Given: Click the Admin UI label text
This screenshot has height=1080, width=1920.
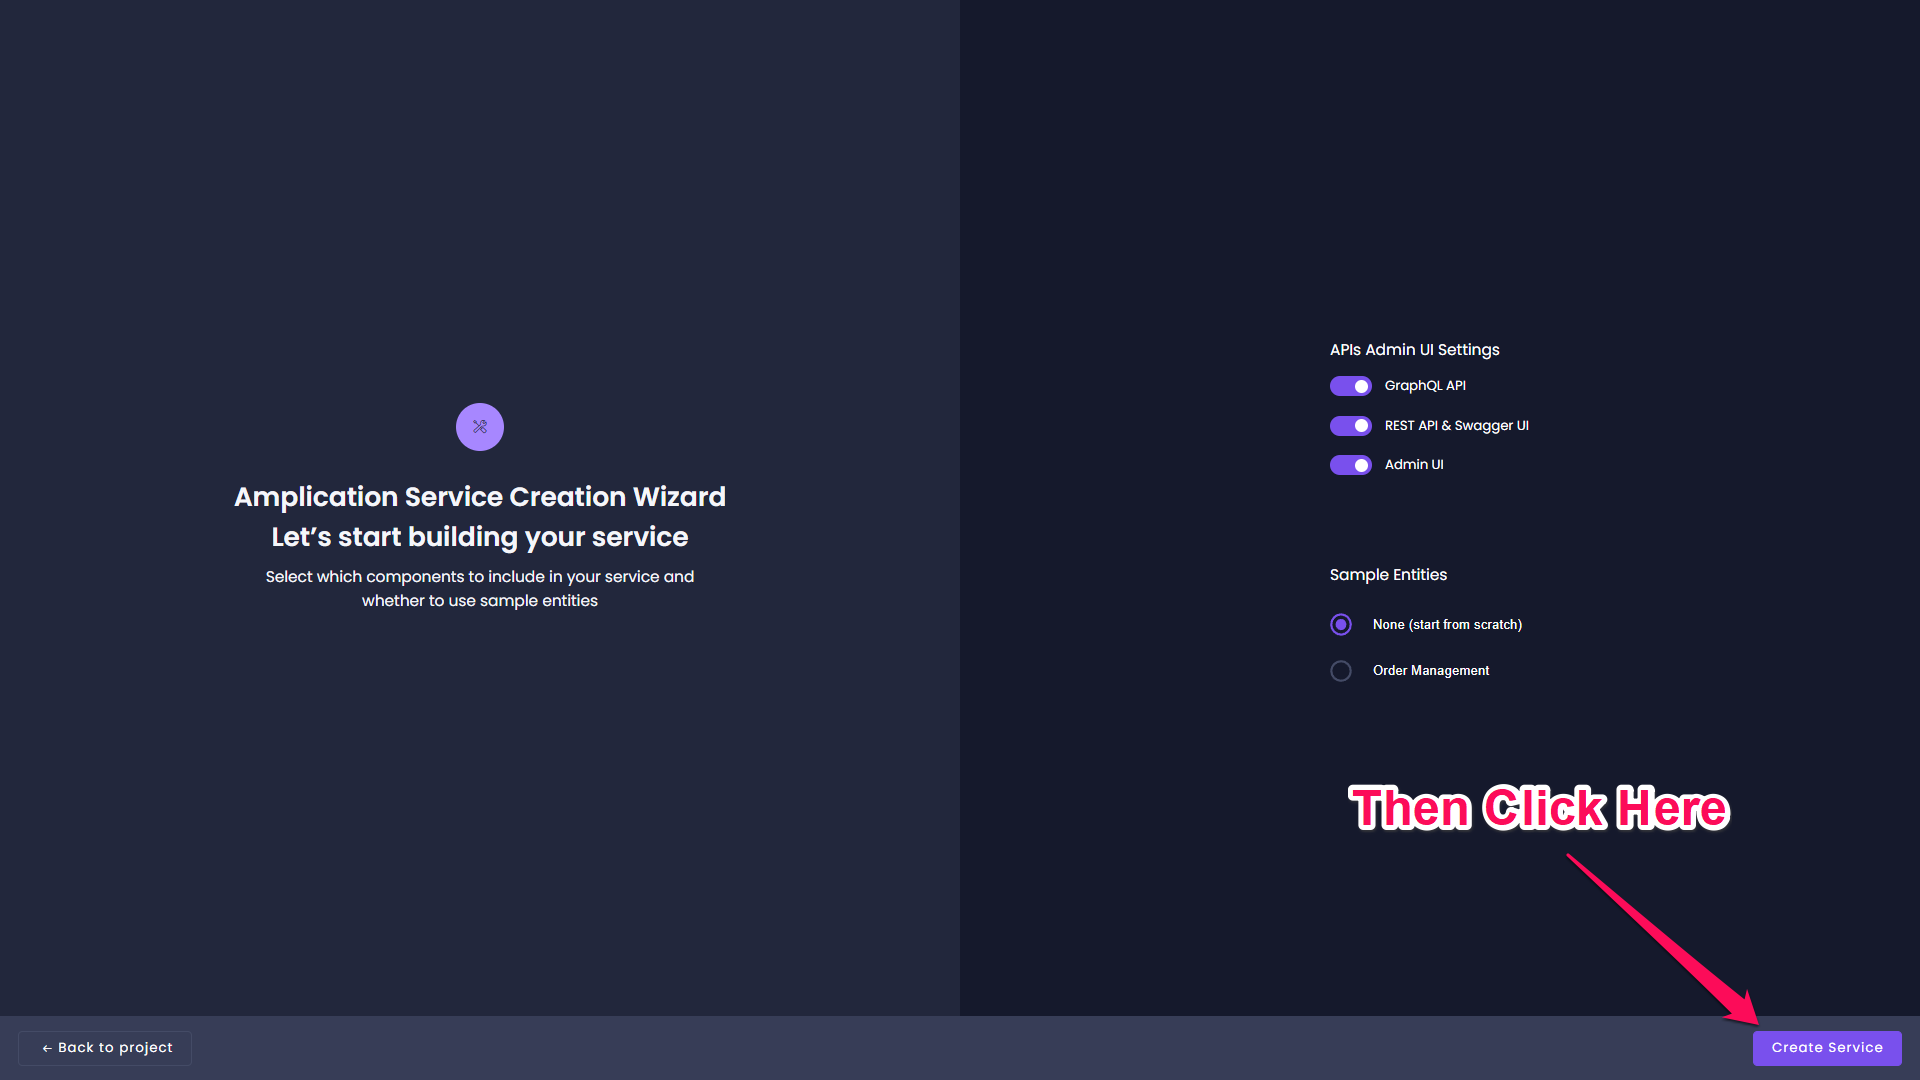Looking at the screenshot, I should (1413, 465).
